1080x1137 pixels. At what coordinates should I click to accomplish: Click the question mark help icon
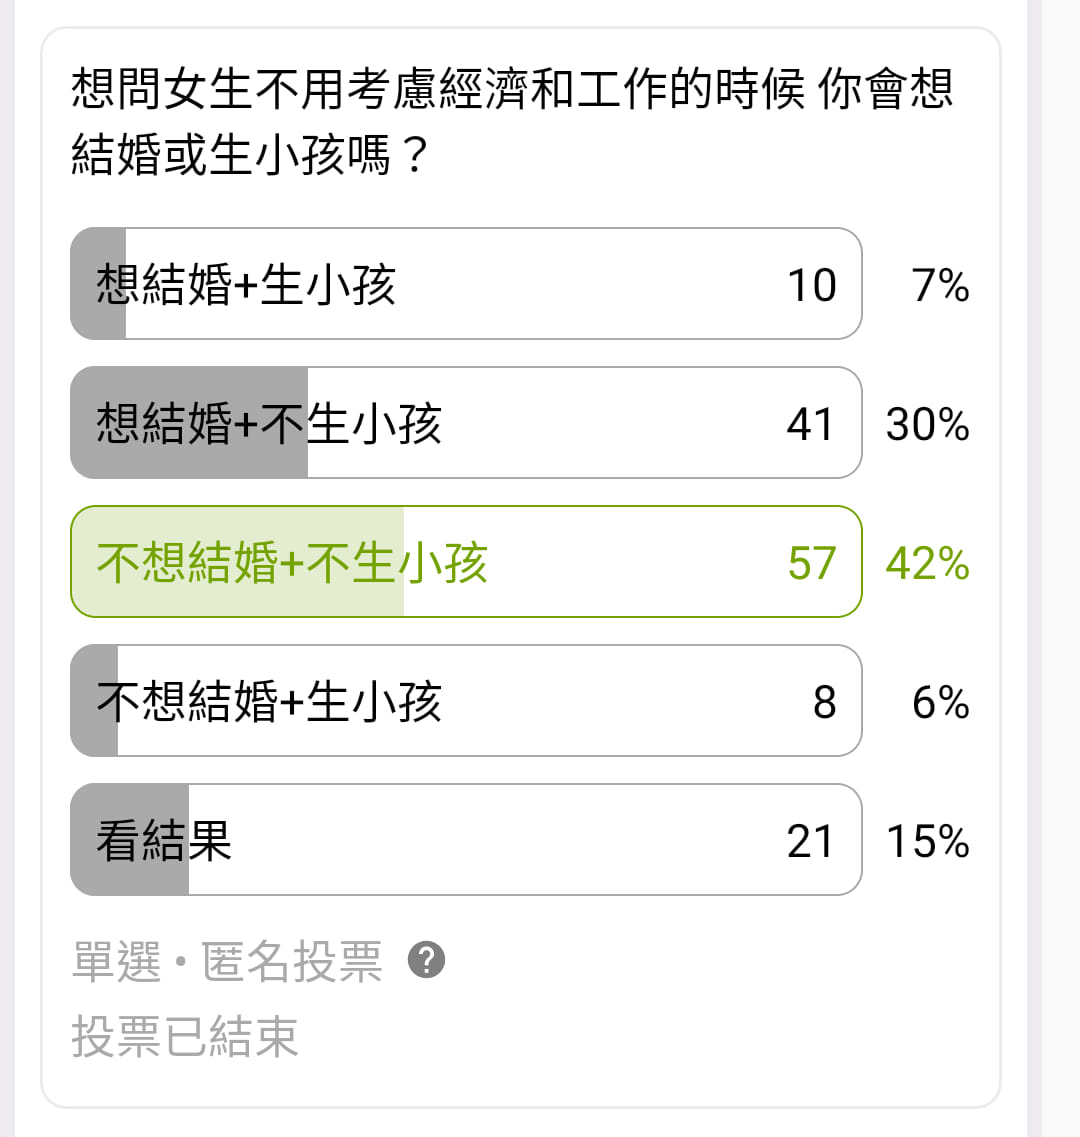coord(427,961)
